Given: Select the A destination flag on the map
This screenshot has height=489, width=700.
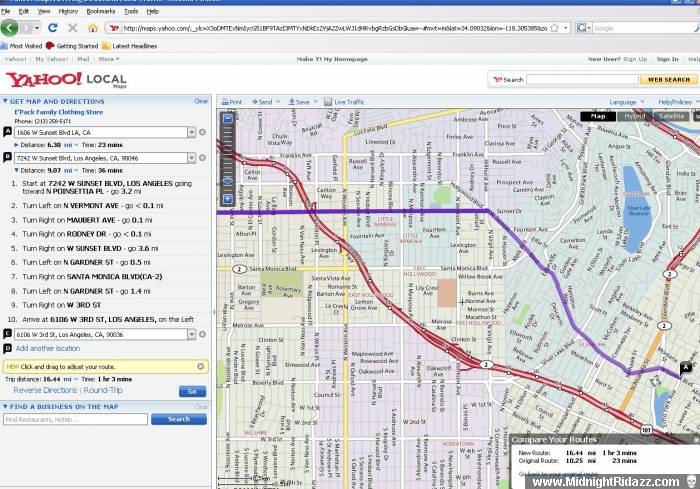Looking at the screenshot, I should 686,368.
